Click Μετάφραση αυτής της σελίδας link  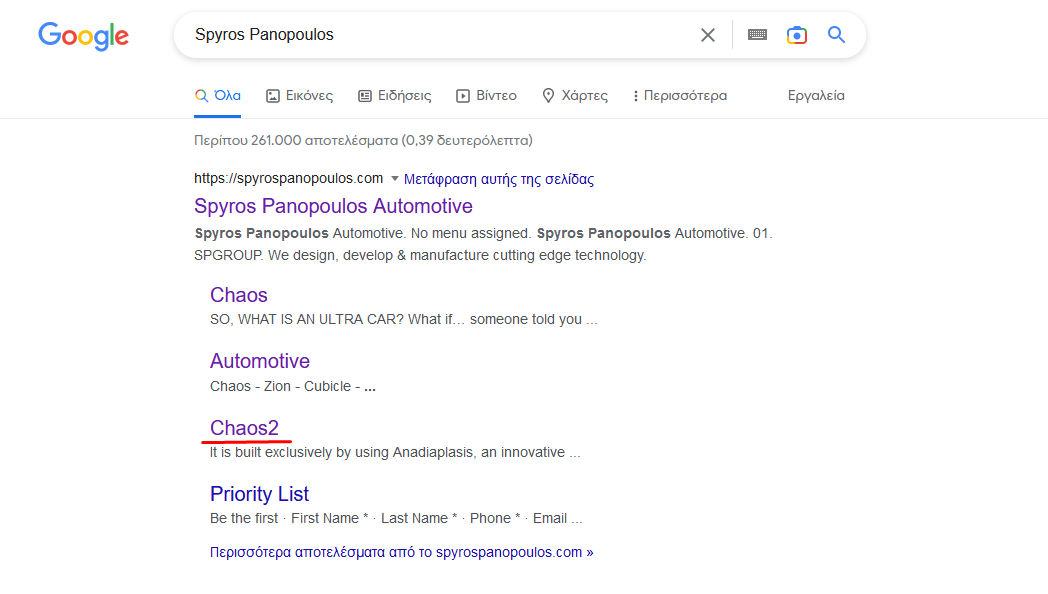499,179
